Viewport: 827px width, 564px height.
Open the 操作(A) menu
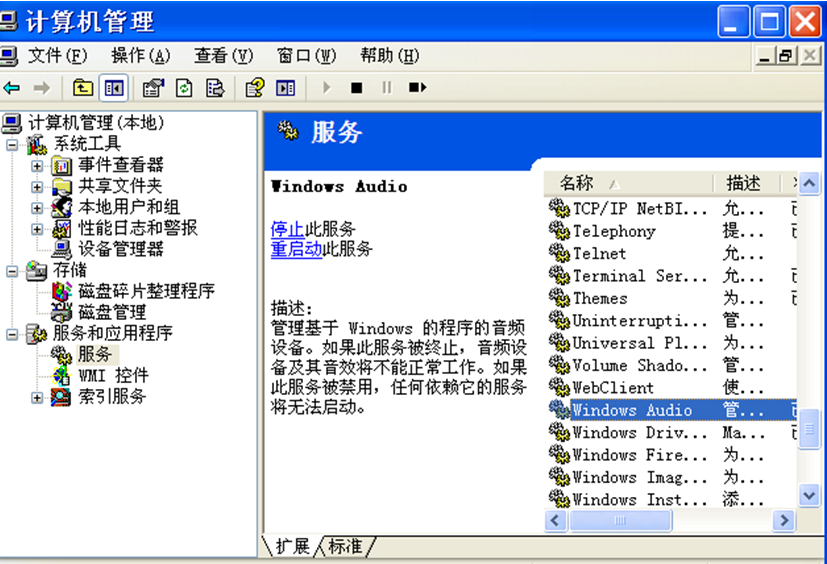(140, 56)
